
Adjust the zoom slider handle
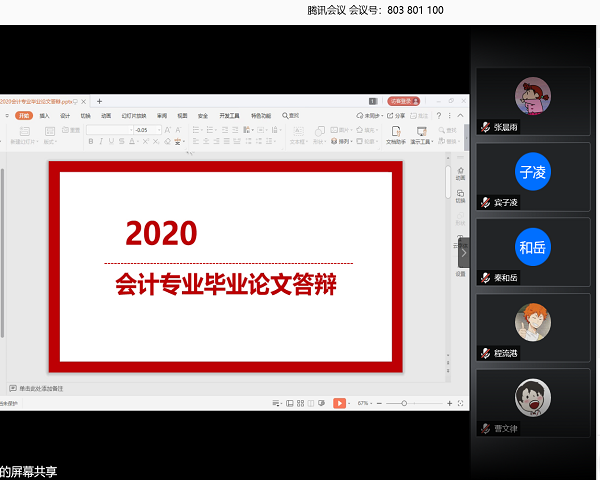click(404, 403)
